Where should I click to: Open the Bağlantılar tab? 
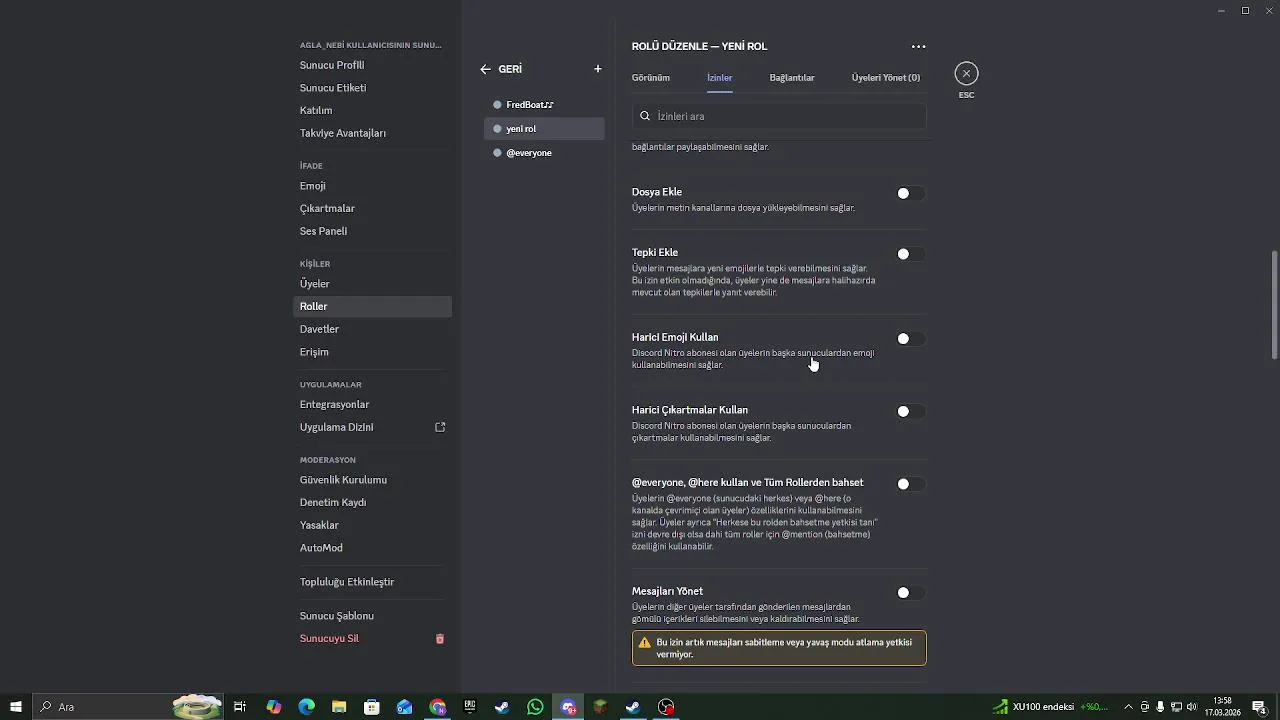pos(792,78)
